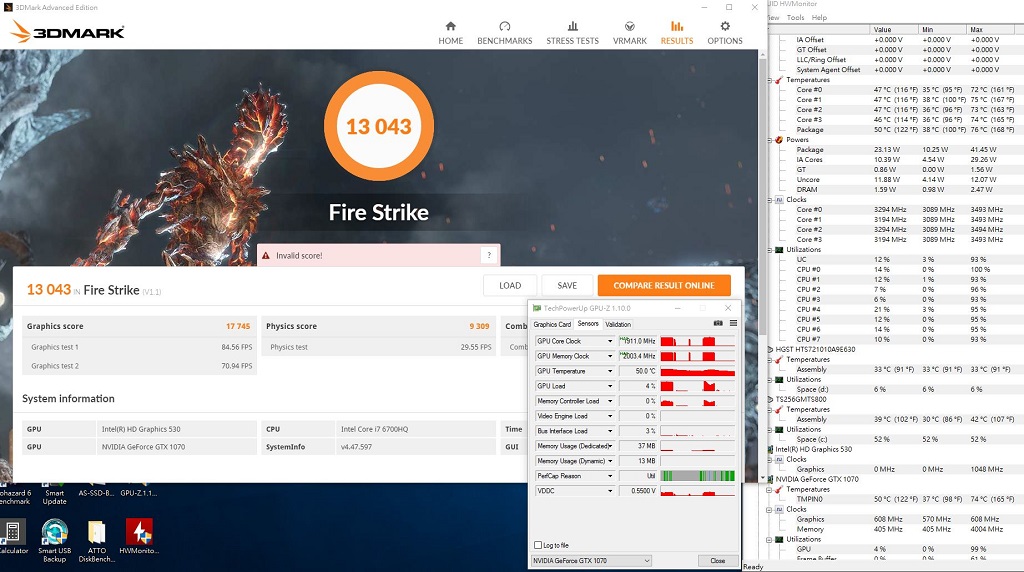1024x572 pixels.
Task: Switch to GPU-Z Graphics Card tab
Action: pyautogui.click(x=552, y=324)
